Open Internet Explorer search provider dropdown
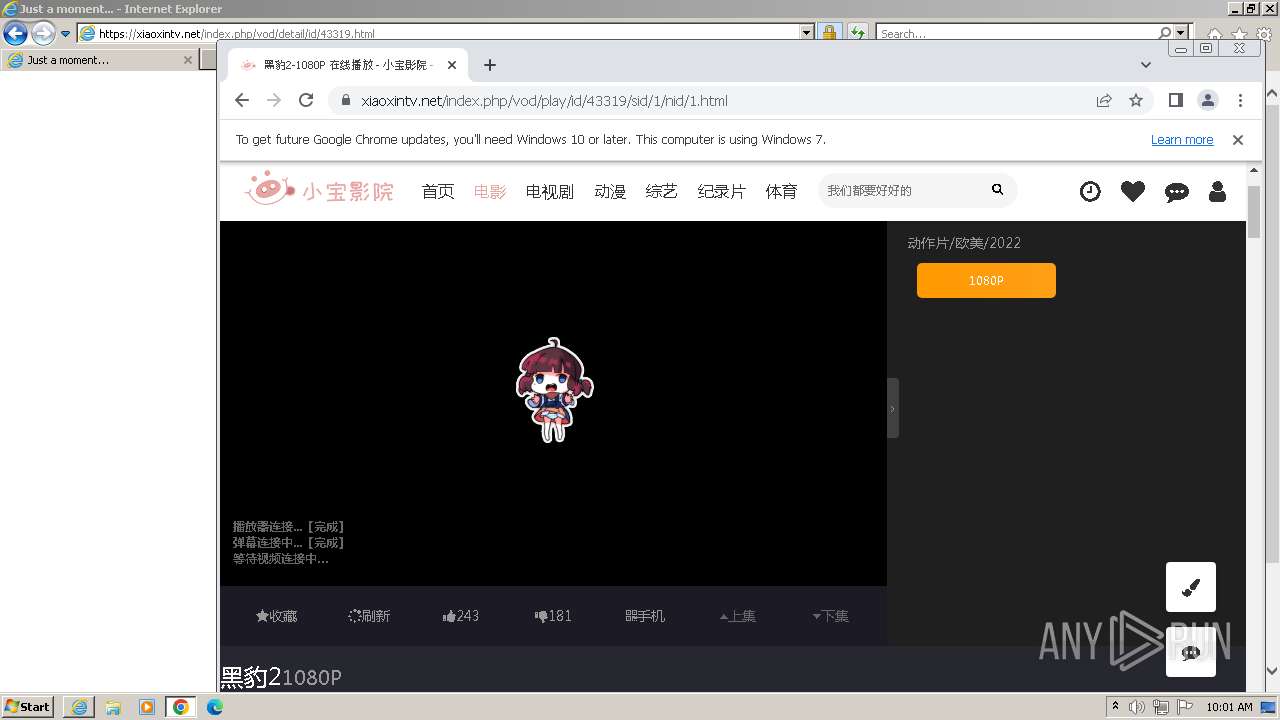Screen dimensions: 1280x720 [x=1181, y=33]
